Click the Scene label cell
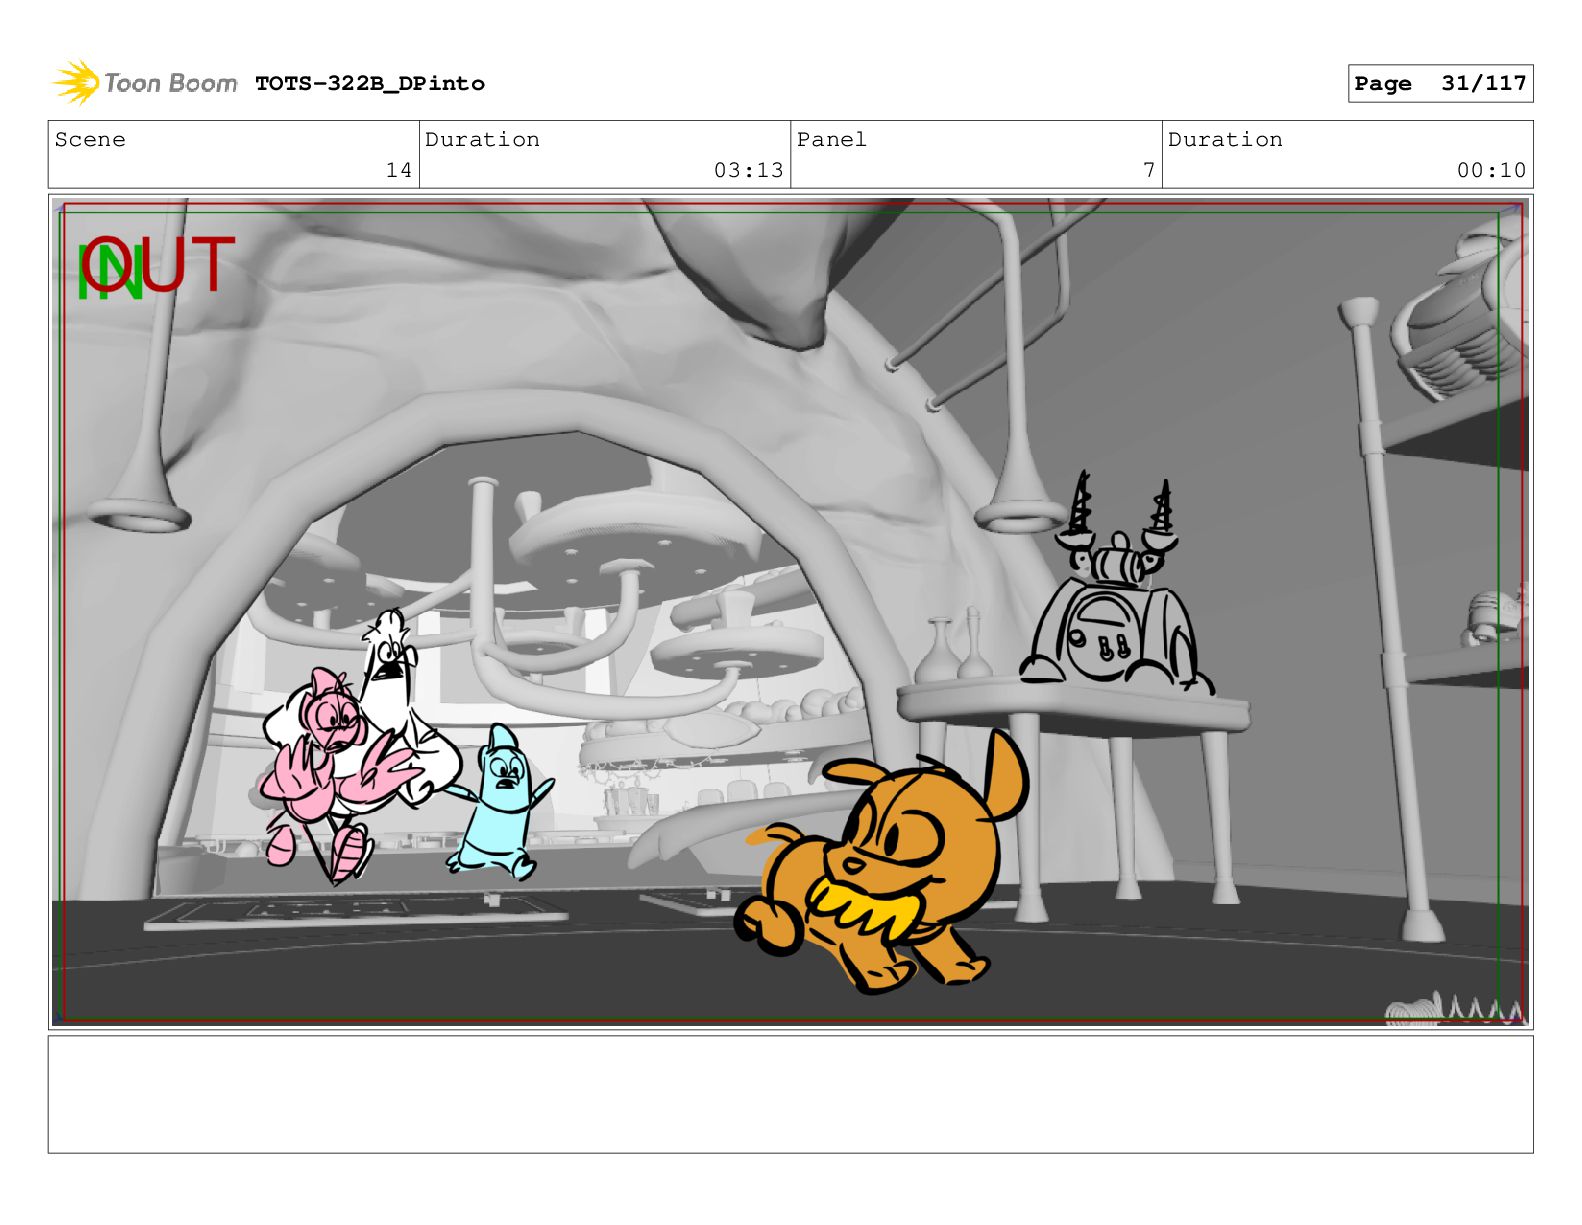 click(234, 155)
